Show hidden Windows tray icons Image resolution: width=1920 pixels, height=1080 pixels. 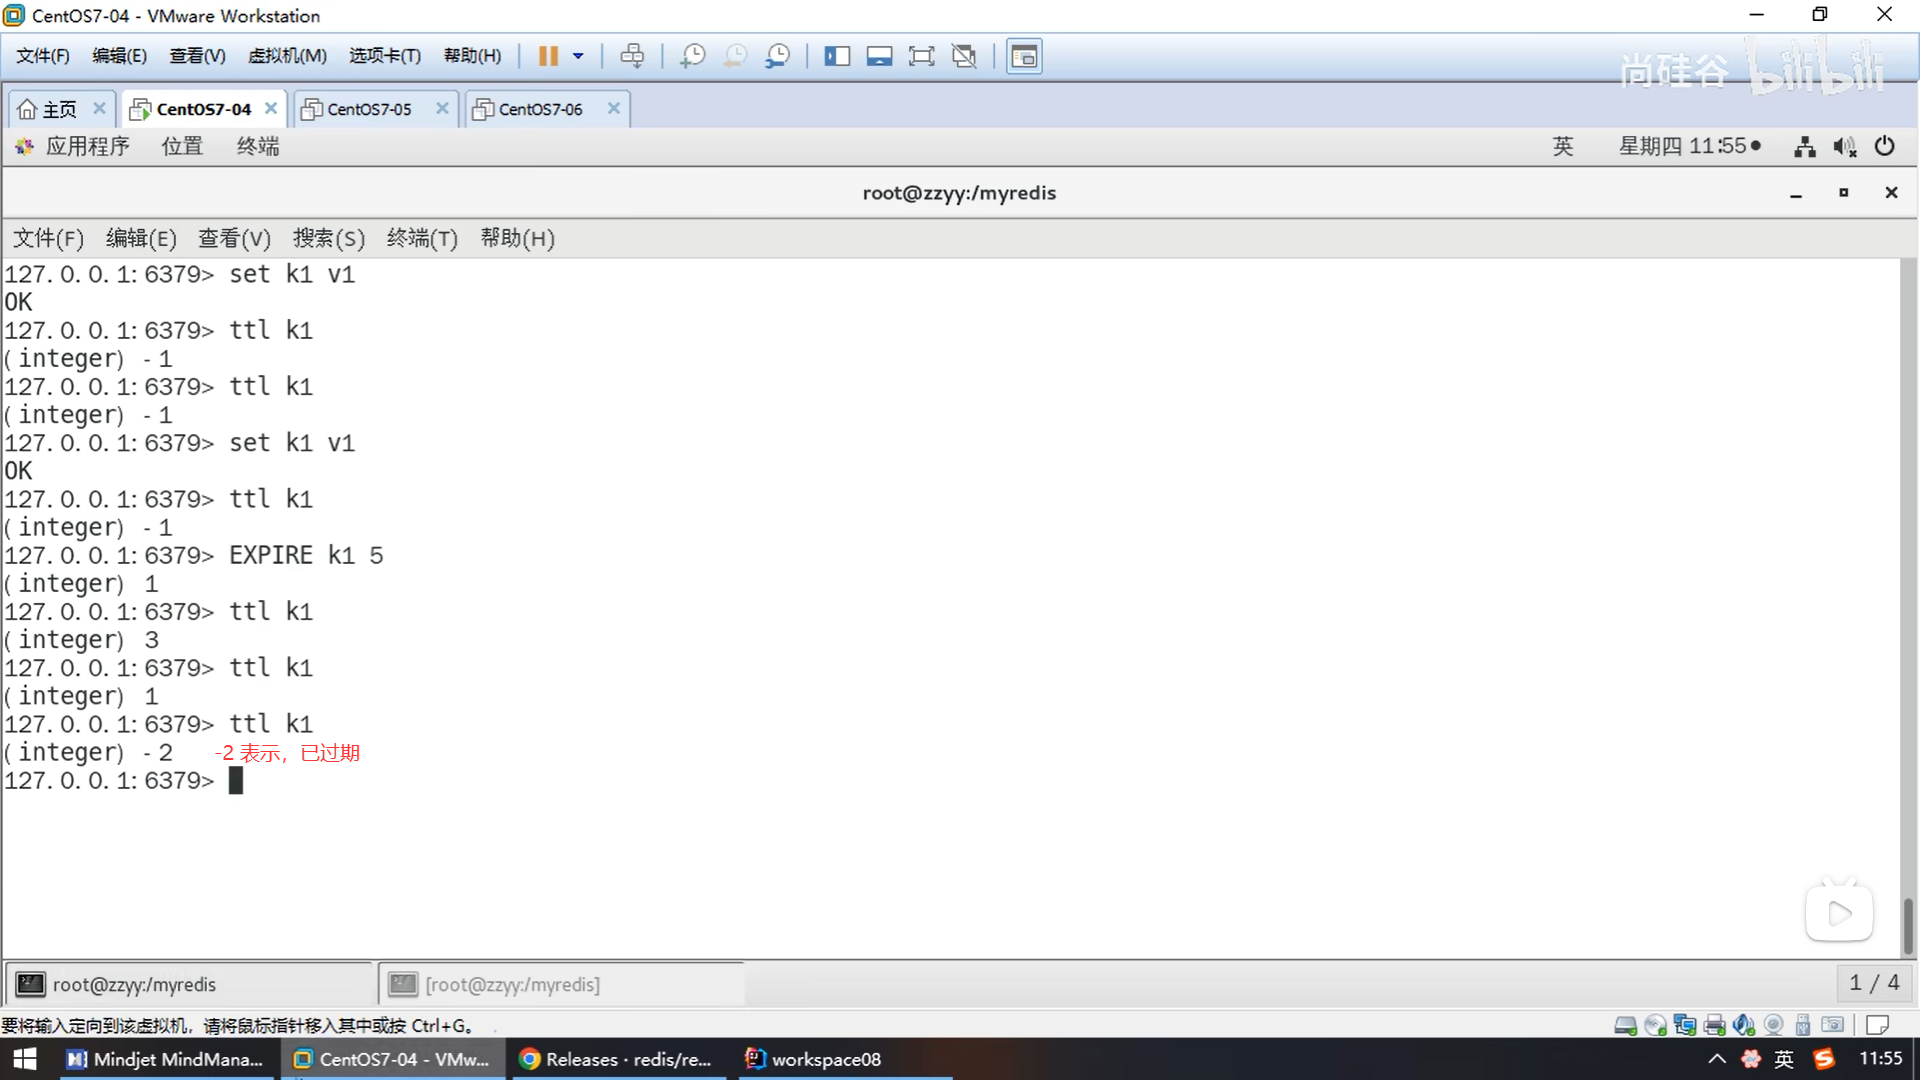click(1716, 1059)
